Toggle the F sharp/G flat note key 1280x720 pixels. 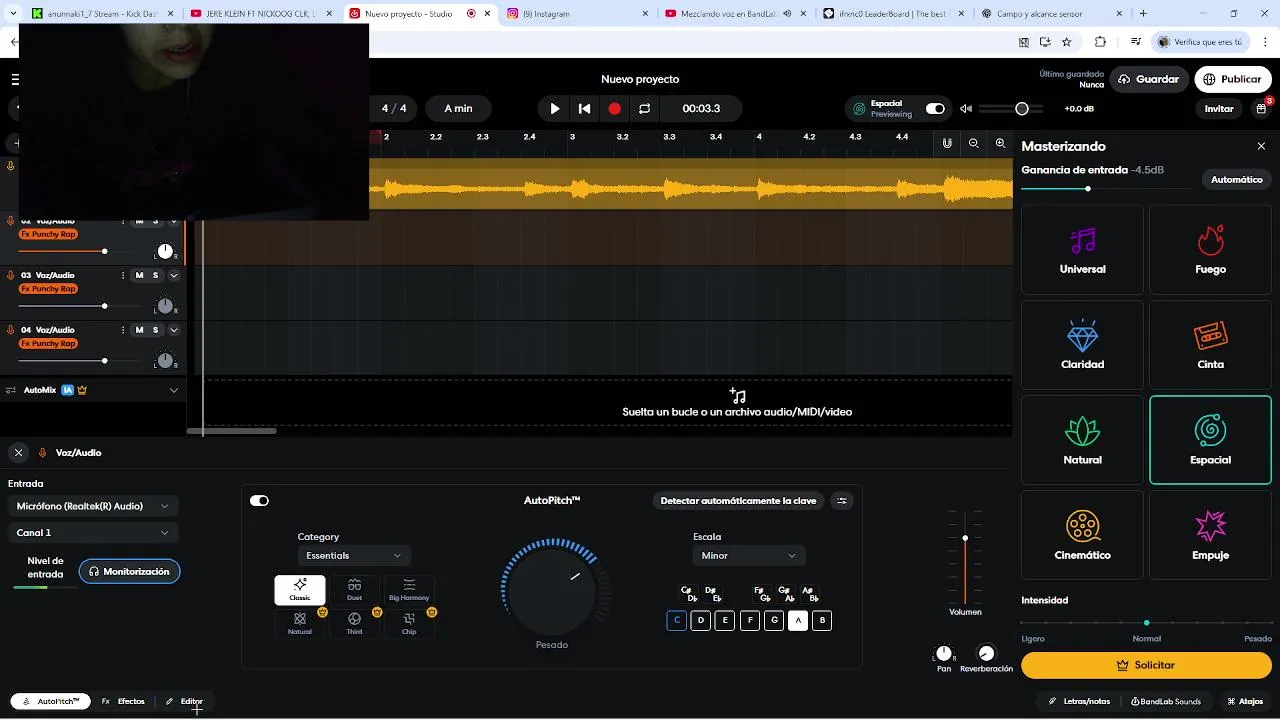[x=762, y=595]
